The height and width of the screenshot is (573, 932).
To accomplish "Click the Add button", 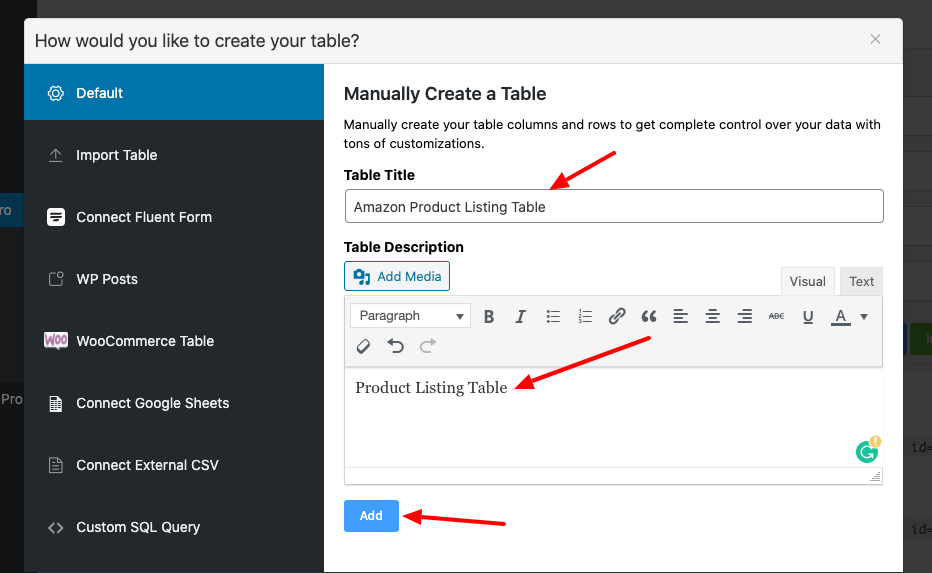I will coord(371,516).
